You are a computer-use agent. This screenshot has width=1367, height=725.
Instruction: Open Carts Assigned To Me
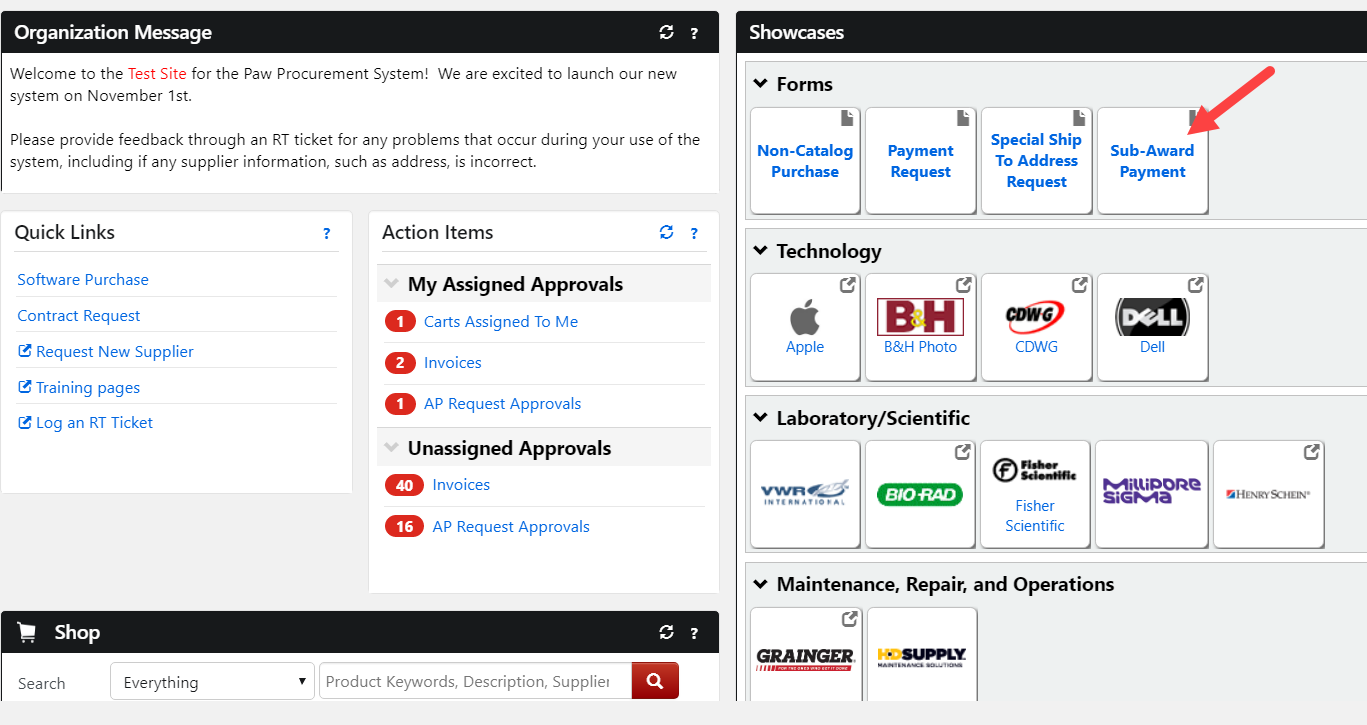pyautogui.click(x=501, y=322)
